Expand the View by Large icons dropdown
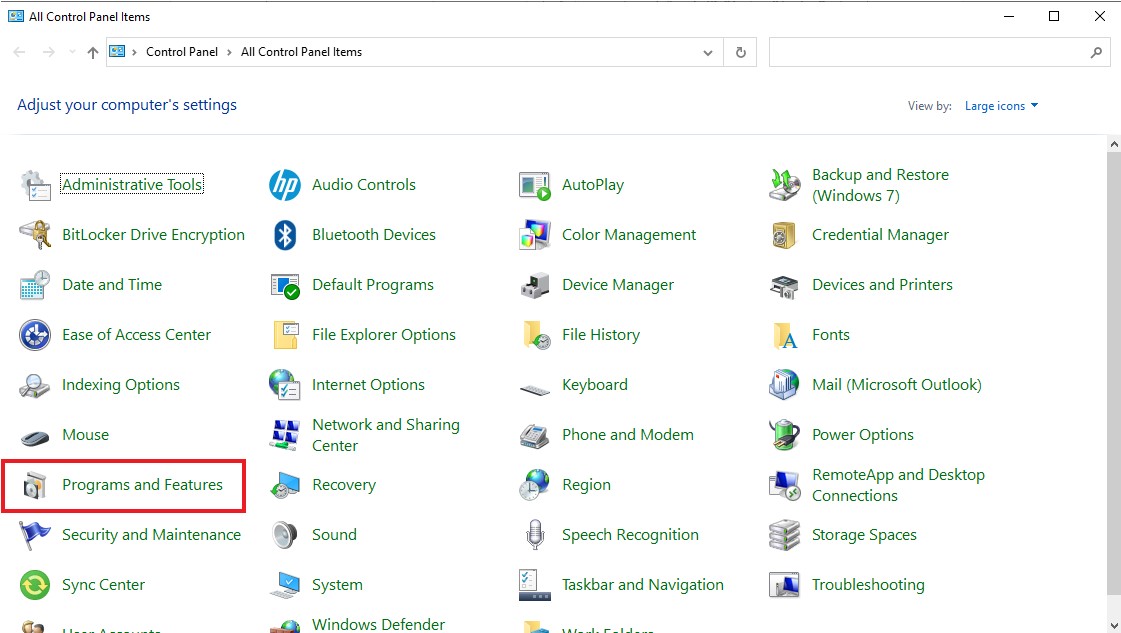The width and height of the screenshot is (1121, 633). (x=1001, y=106)
